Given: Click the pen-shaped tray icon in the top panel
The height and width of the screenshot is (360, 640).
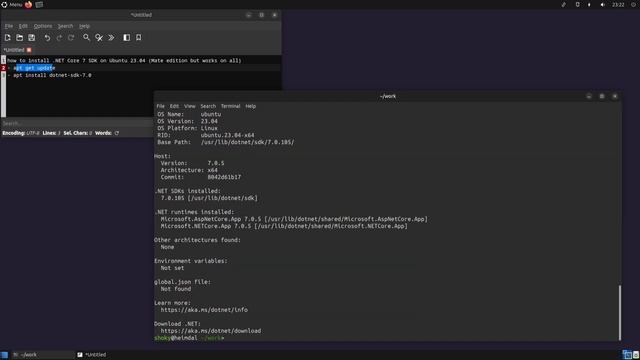Looking at the screenshot, I should coord(564,4).
